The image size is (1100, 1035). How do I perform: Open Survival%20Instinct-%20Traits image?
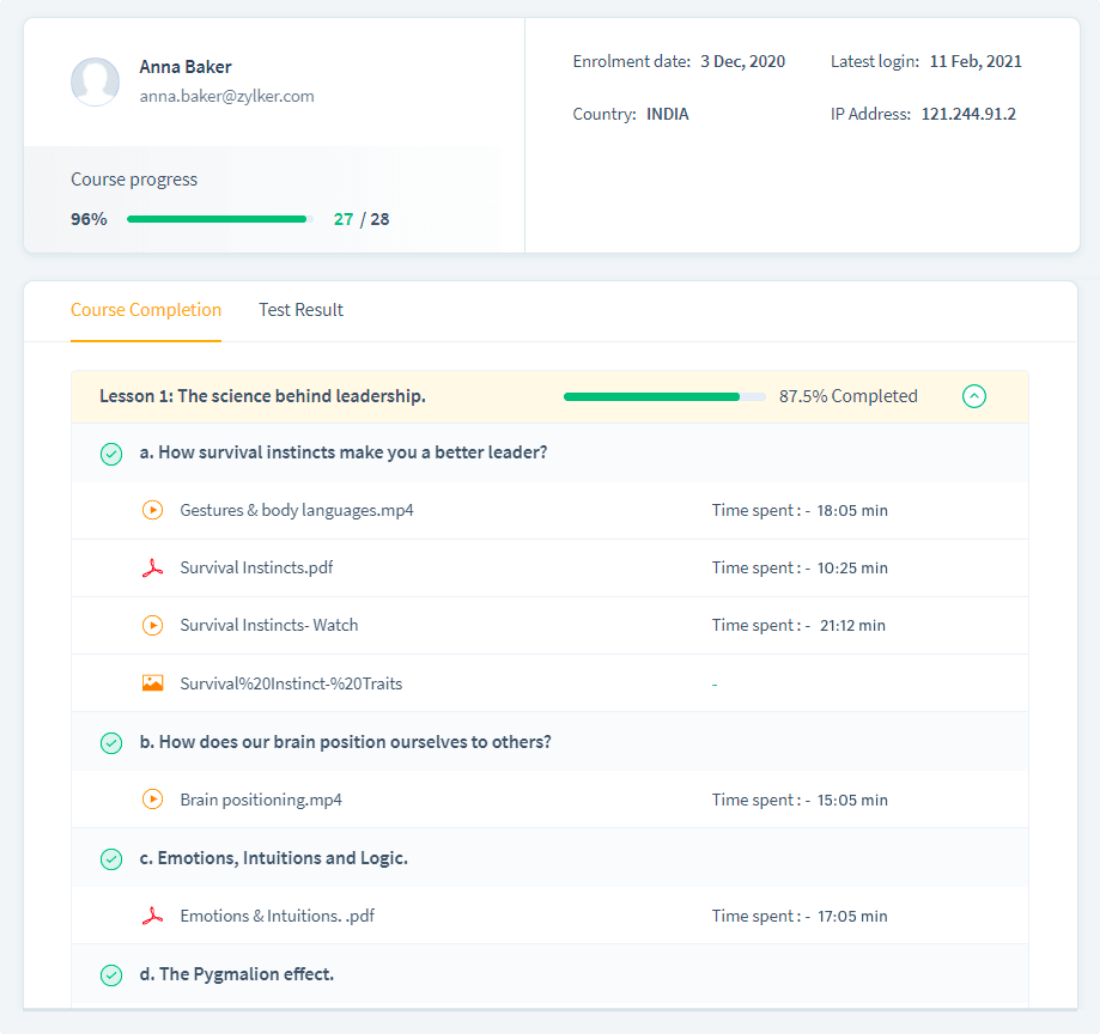[x=291, y=683]
